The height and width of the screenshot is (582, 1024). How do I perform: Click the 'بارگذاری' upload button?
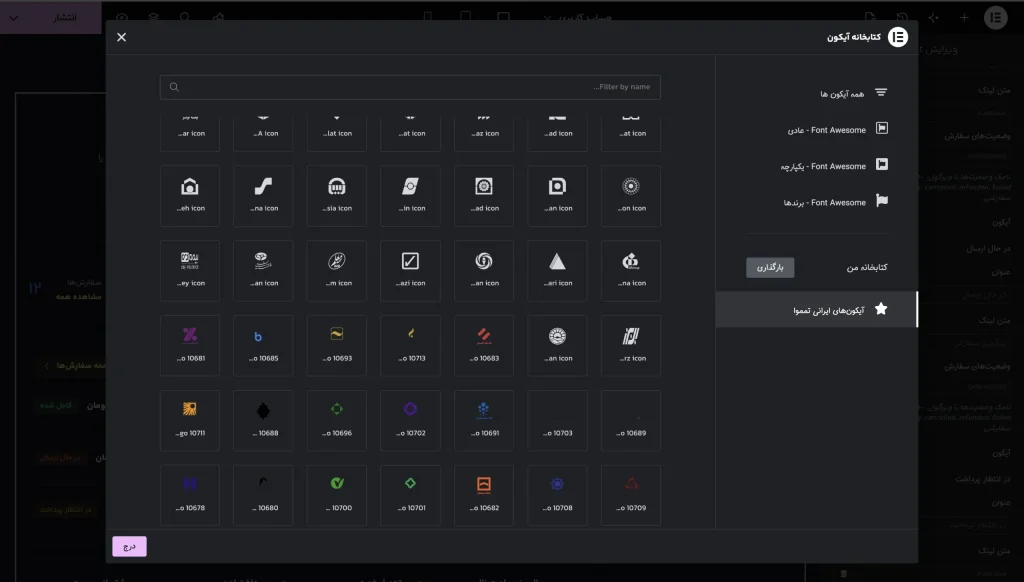click(770, 267)
